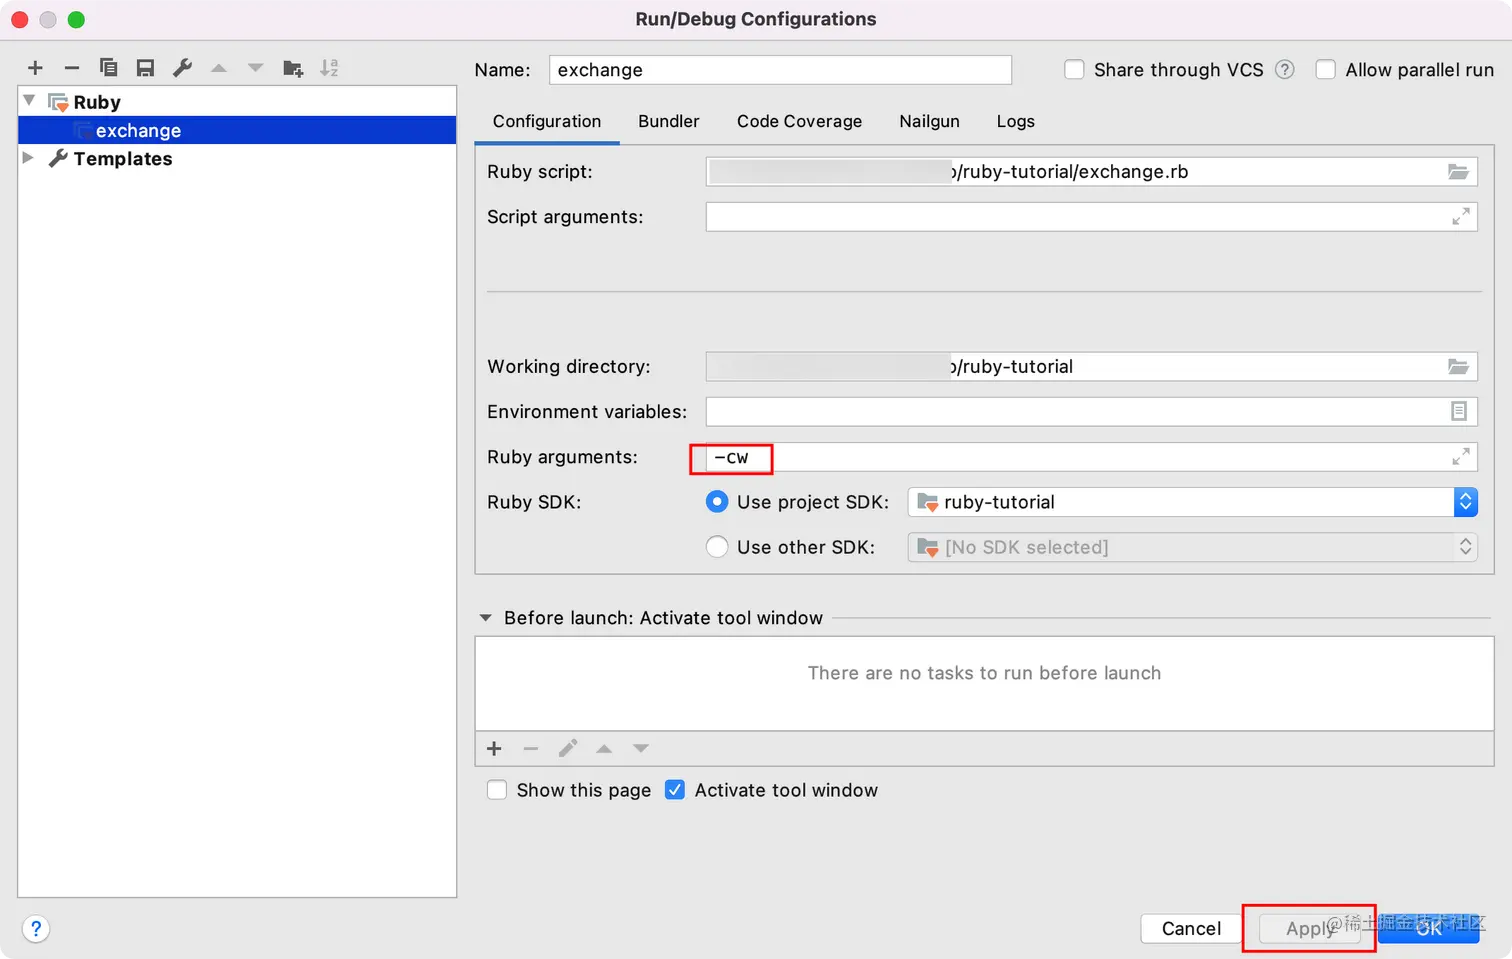The height and width of the screenshot is (959, 1512).
Task: Move before launch task up
Action: (x=604, y=748)
